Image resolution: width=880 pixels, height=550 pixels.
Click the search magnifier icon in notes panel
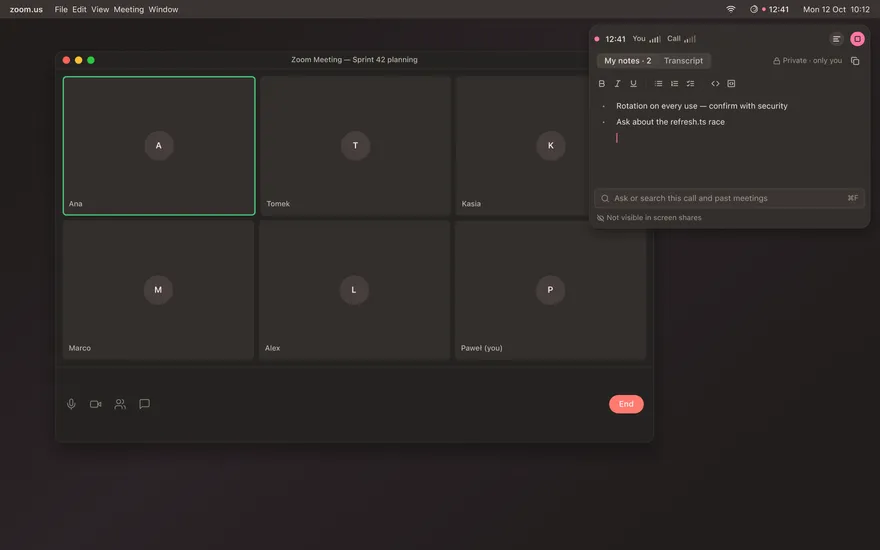[x=605, y=198]
